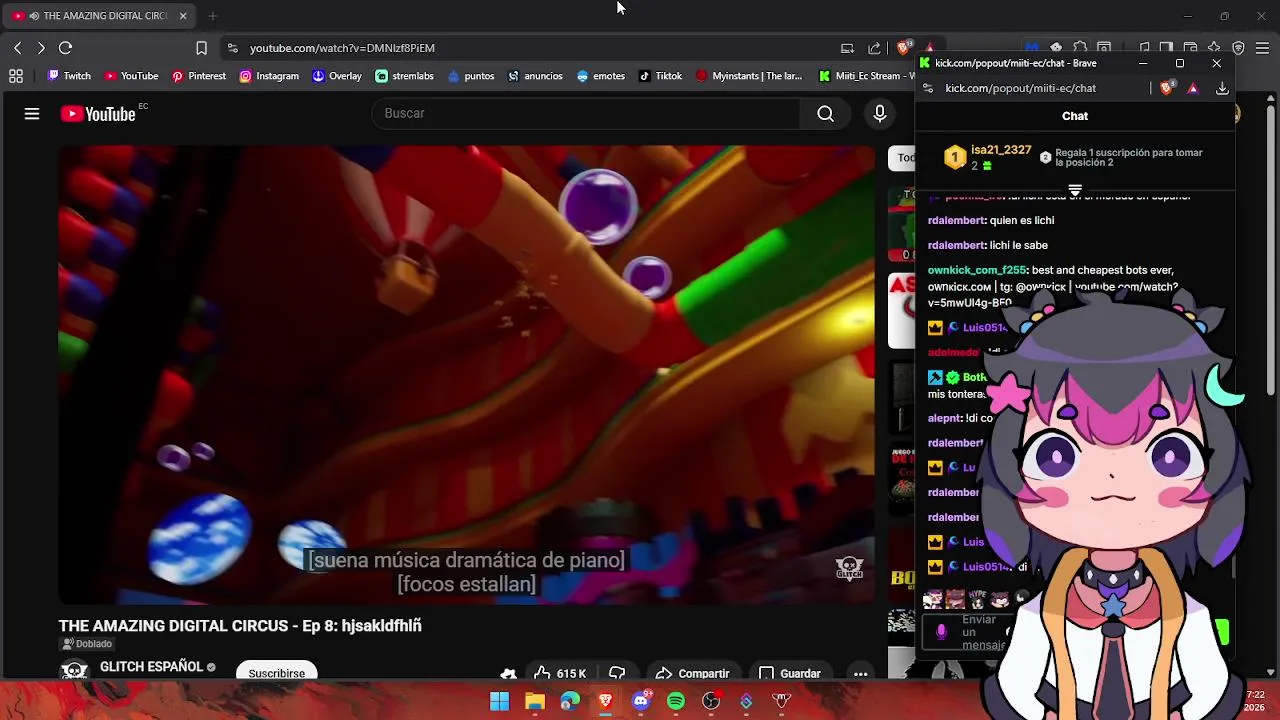Open the site settings icon beside the URL

[232, 48]
